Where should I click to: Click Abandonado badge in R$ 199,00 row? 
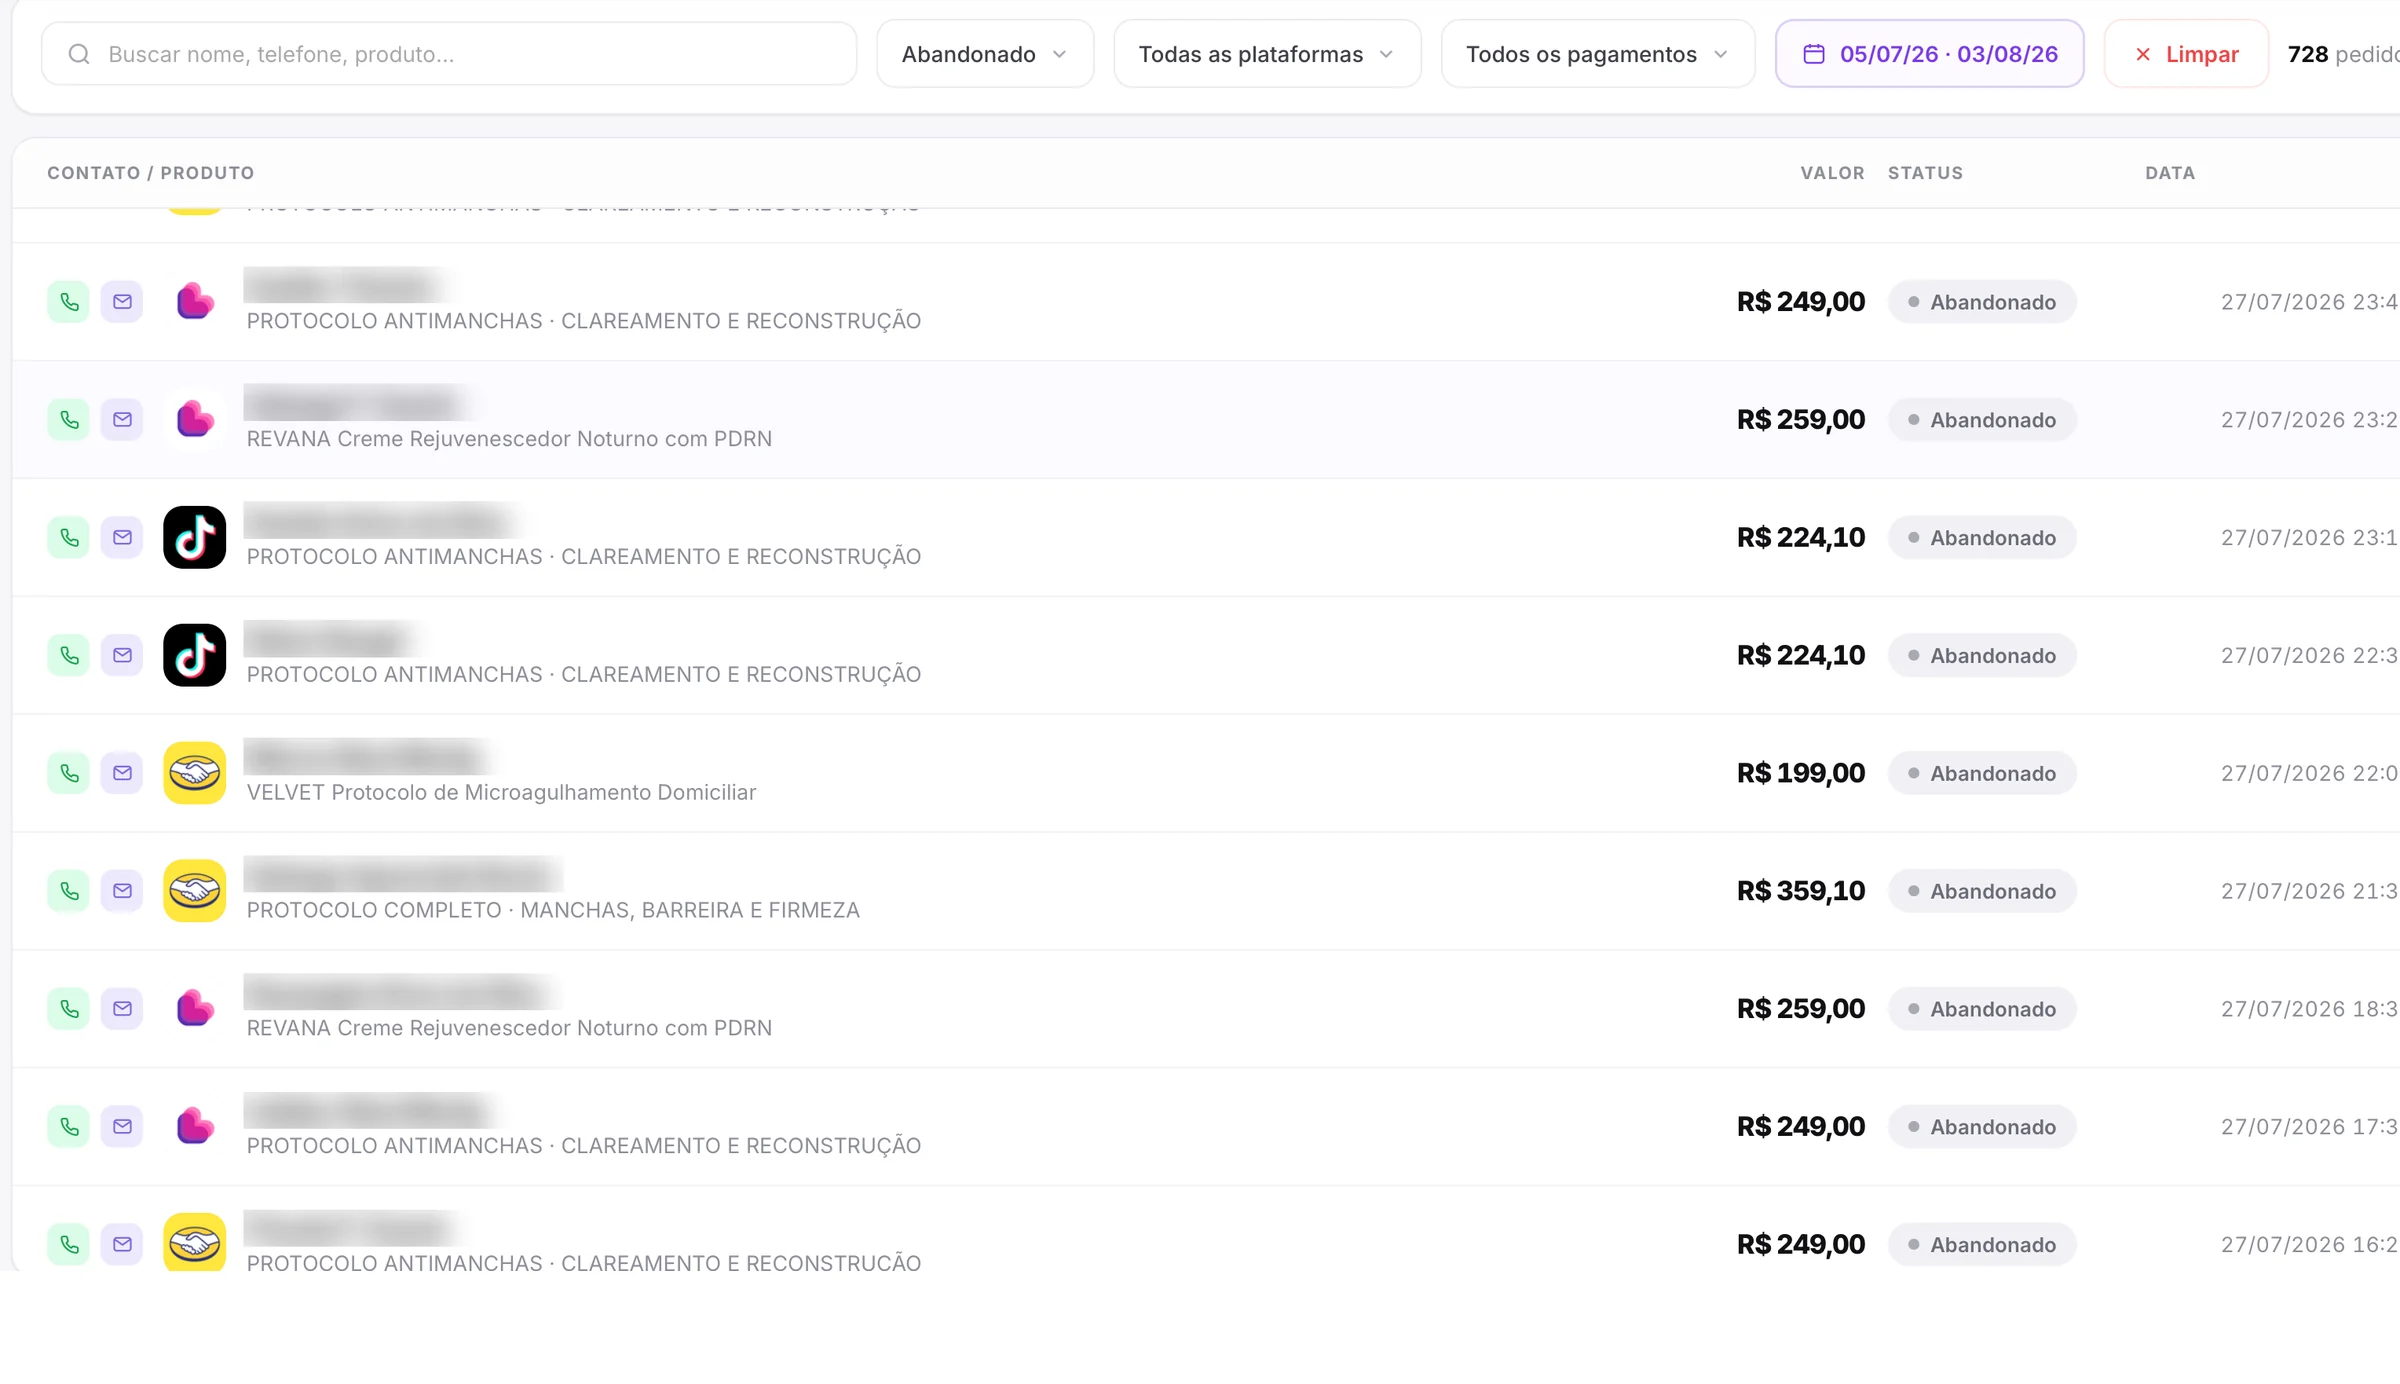(1982, 773)
